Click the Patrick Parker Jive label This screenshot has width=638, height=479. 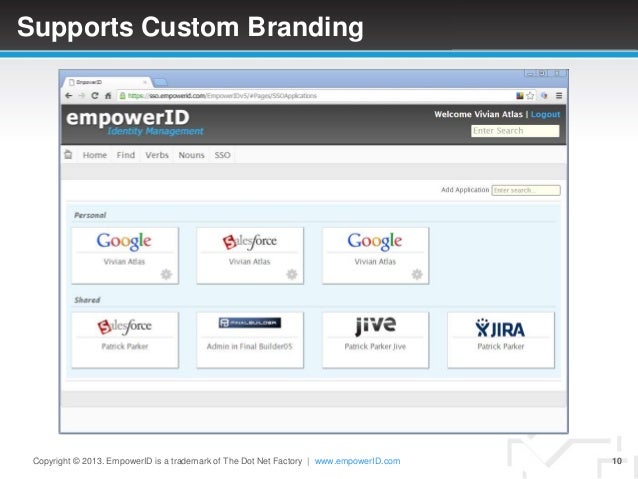pyautogui.click(x=375, y=346)
